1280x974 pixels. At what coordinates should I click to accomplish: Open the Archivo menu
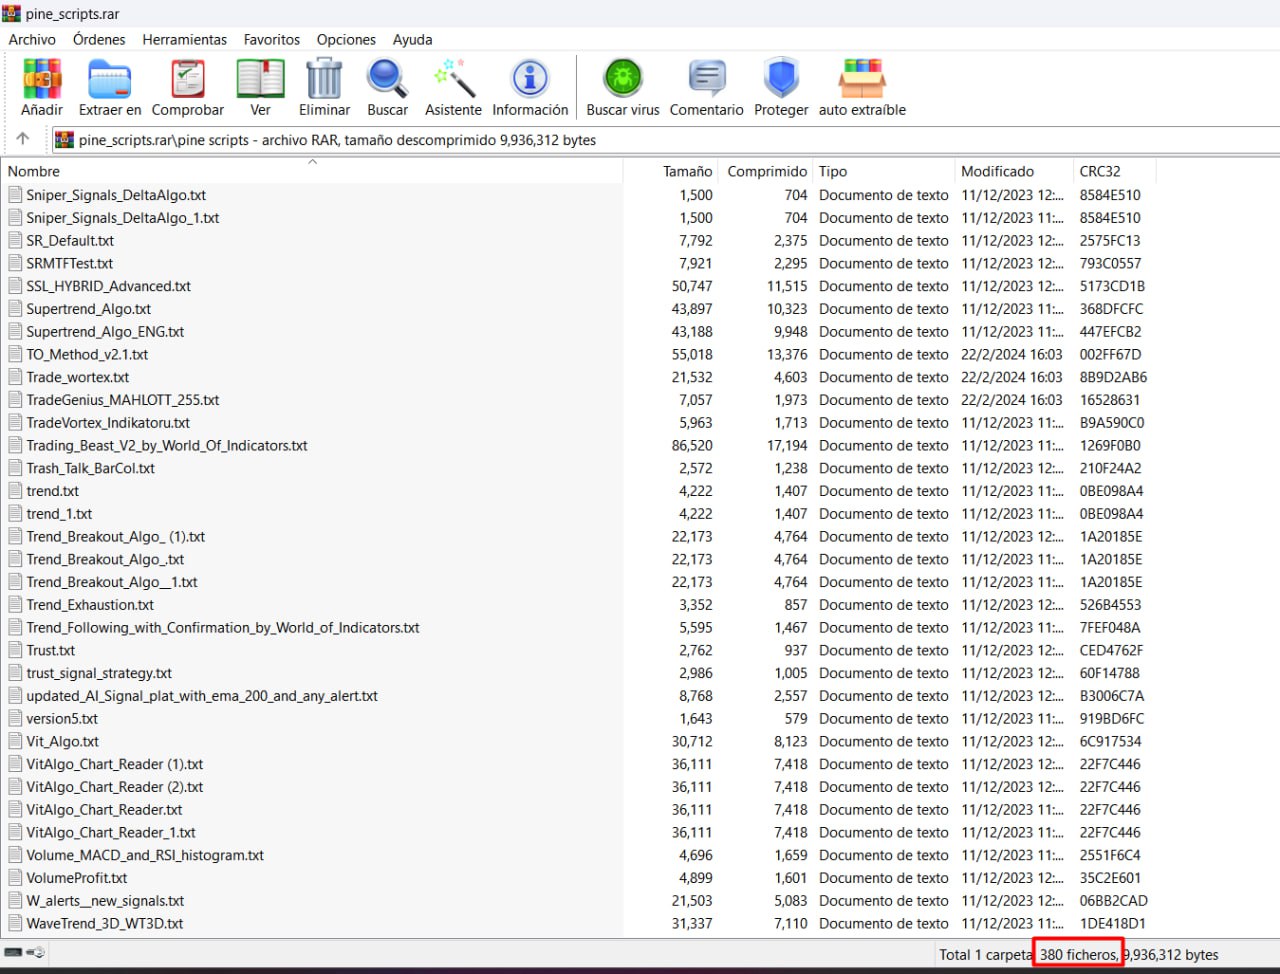point(32,39)
